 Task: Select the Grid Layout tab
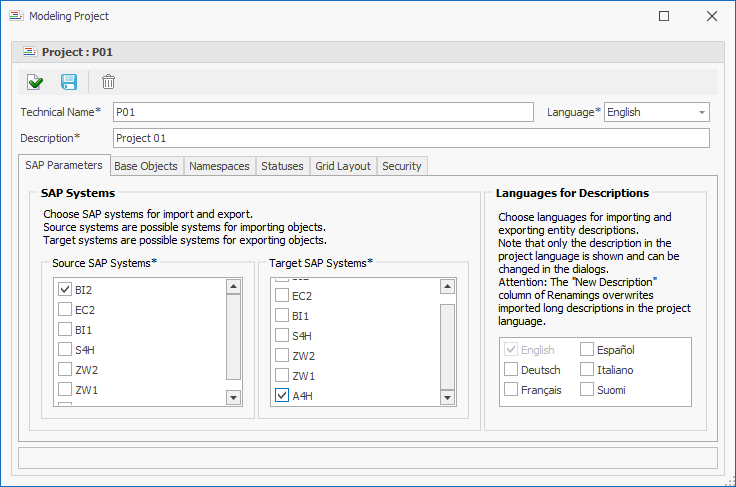[x=343, y=166]
